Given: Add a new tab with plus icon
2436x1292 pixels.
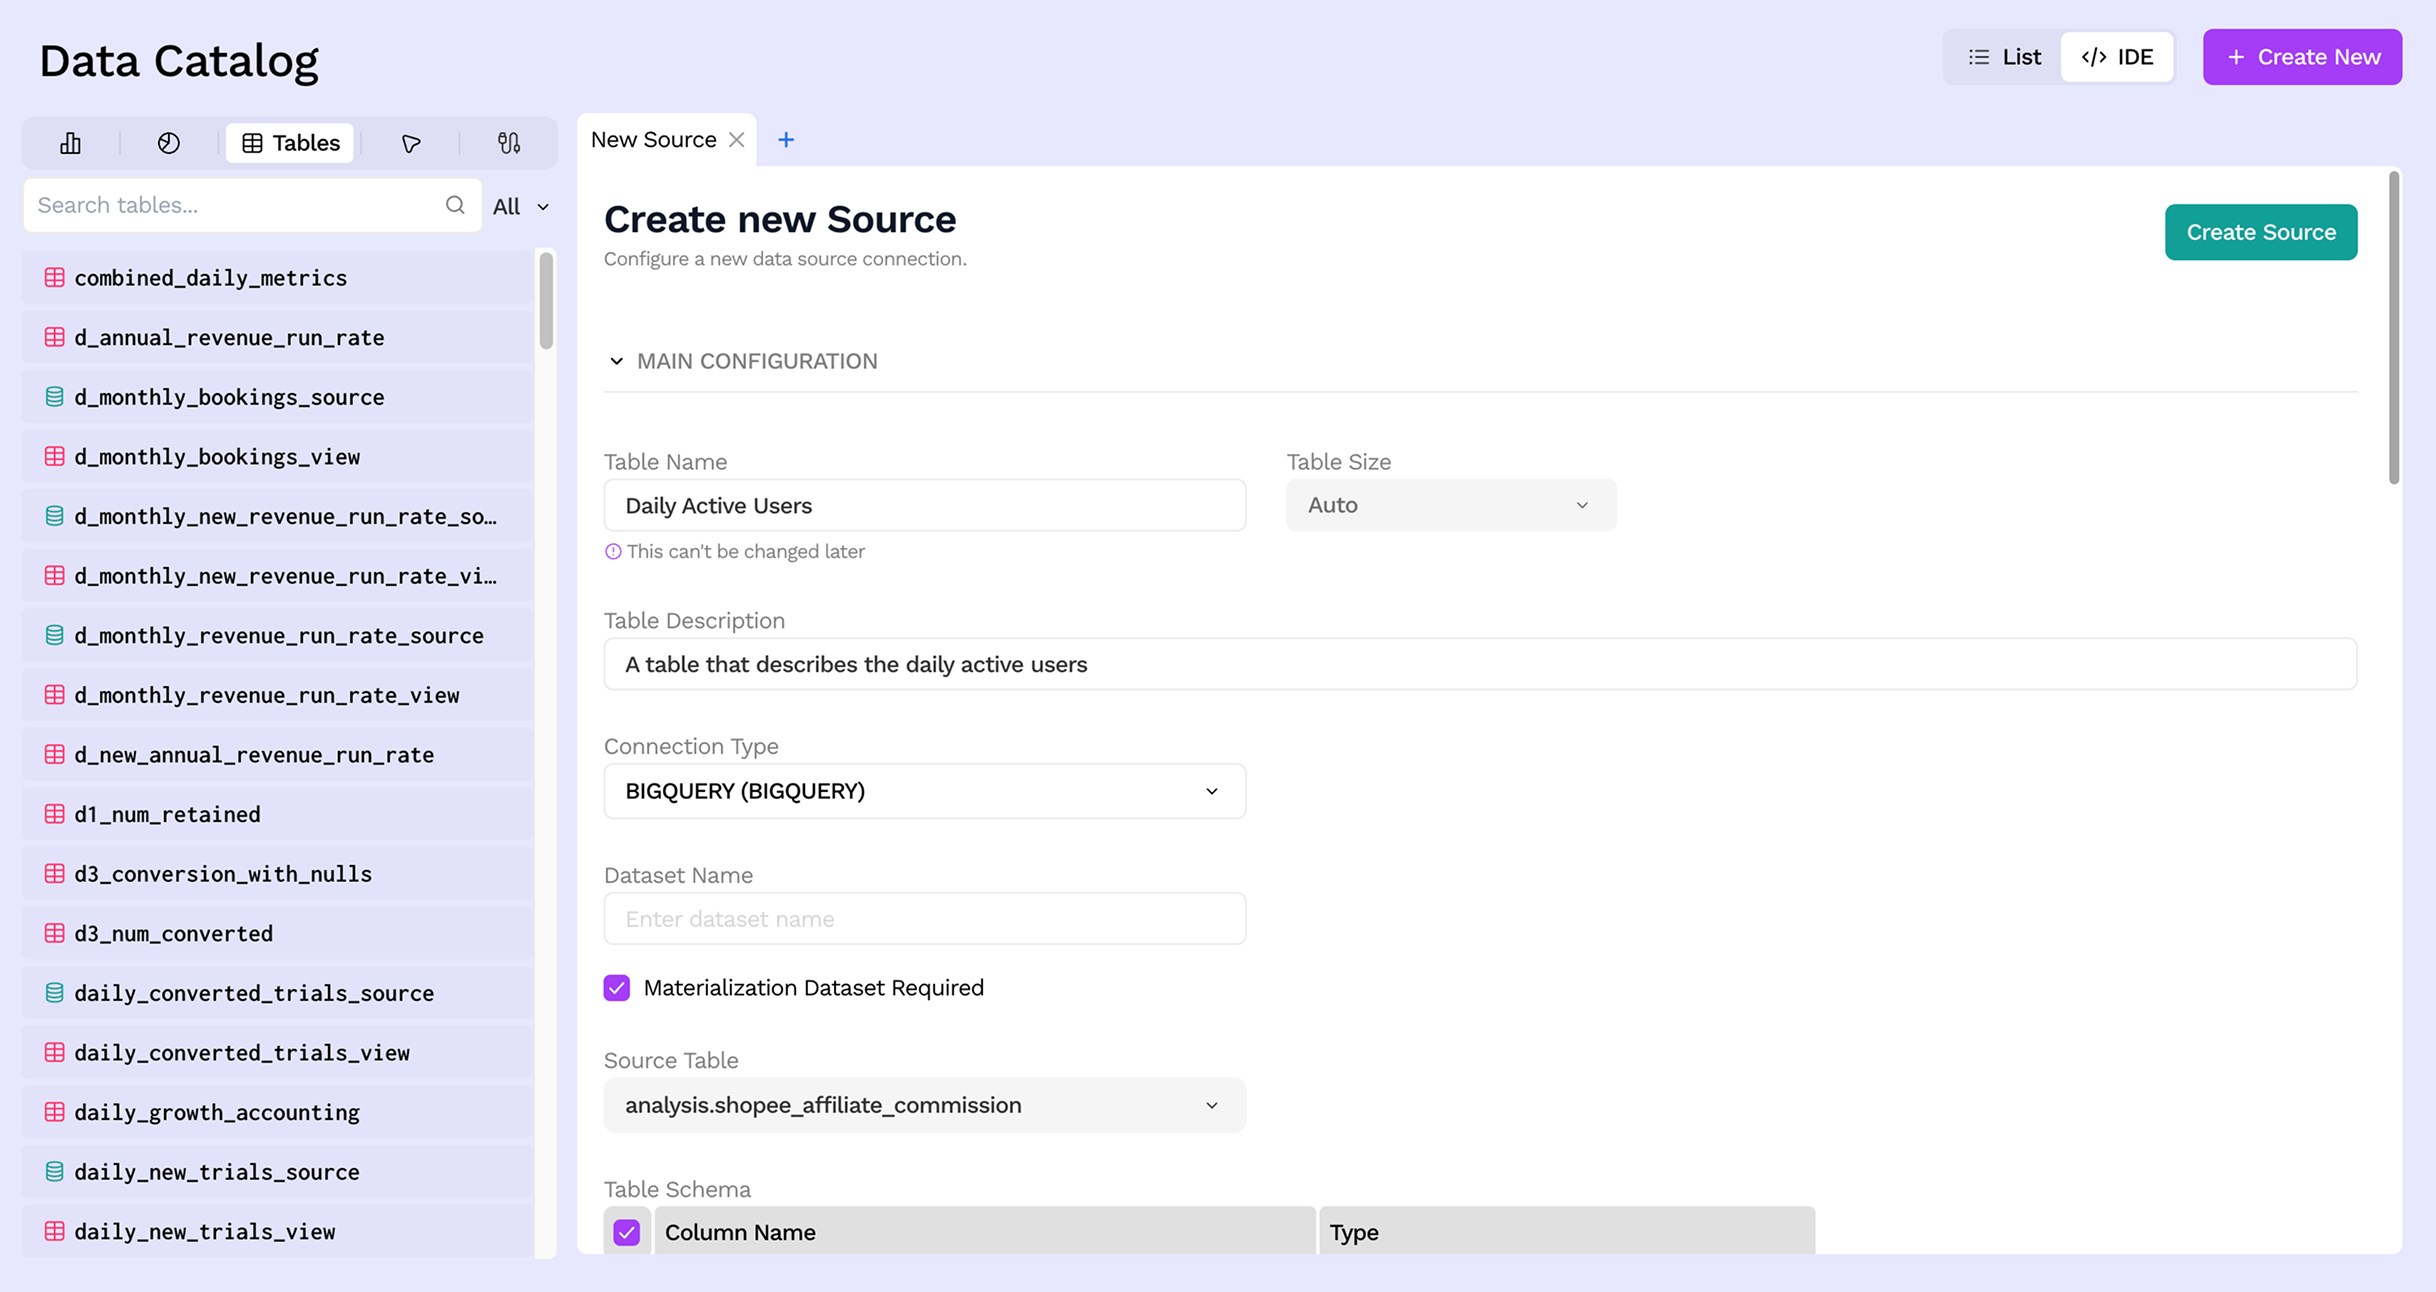Looking at the screenshot, I should (x=786, y=140).
